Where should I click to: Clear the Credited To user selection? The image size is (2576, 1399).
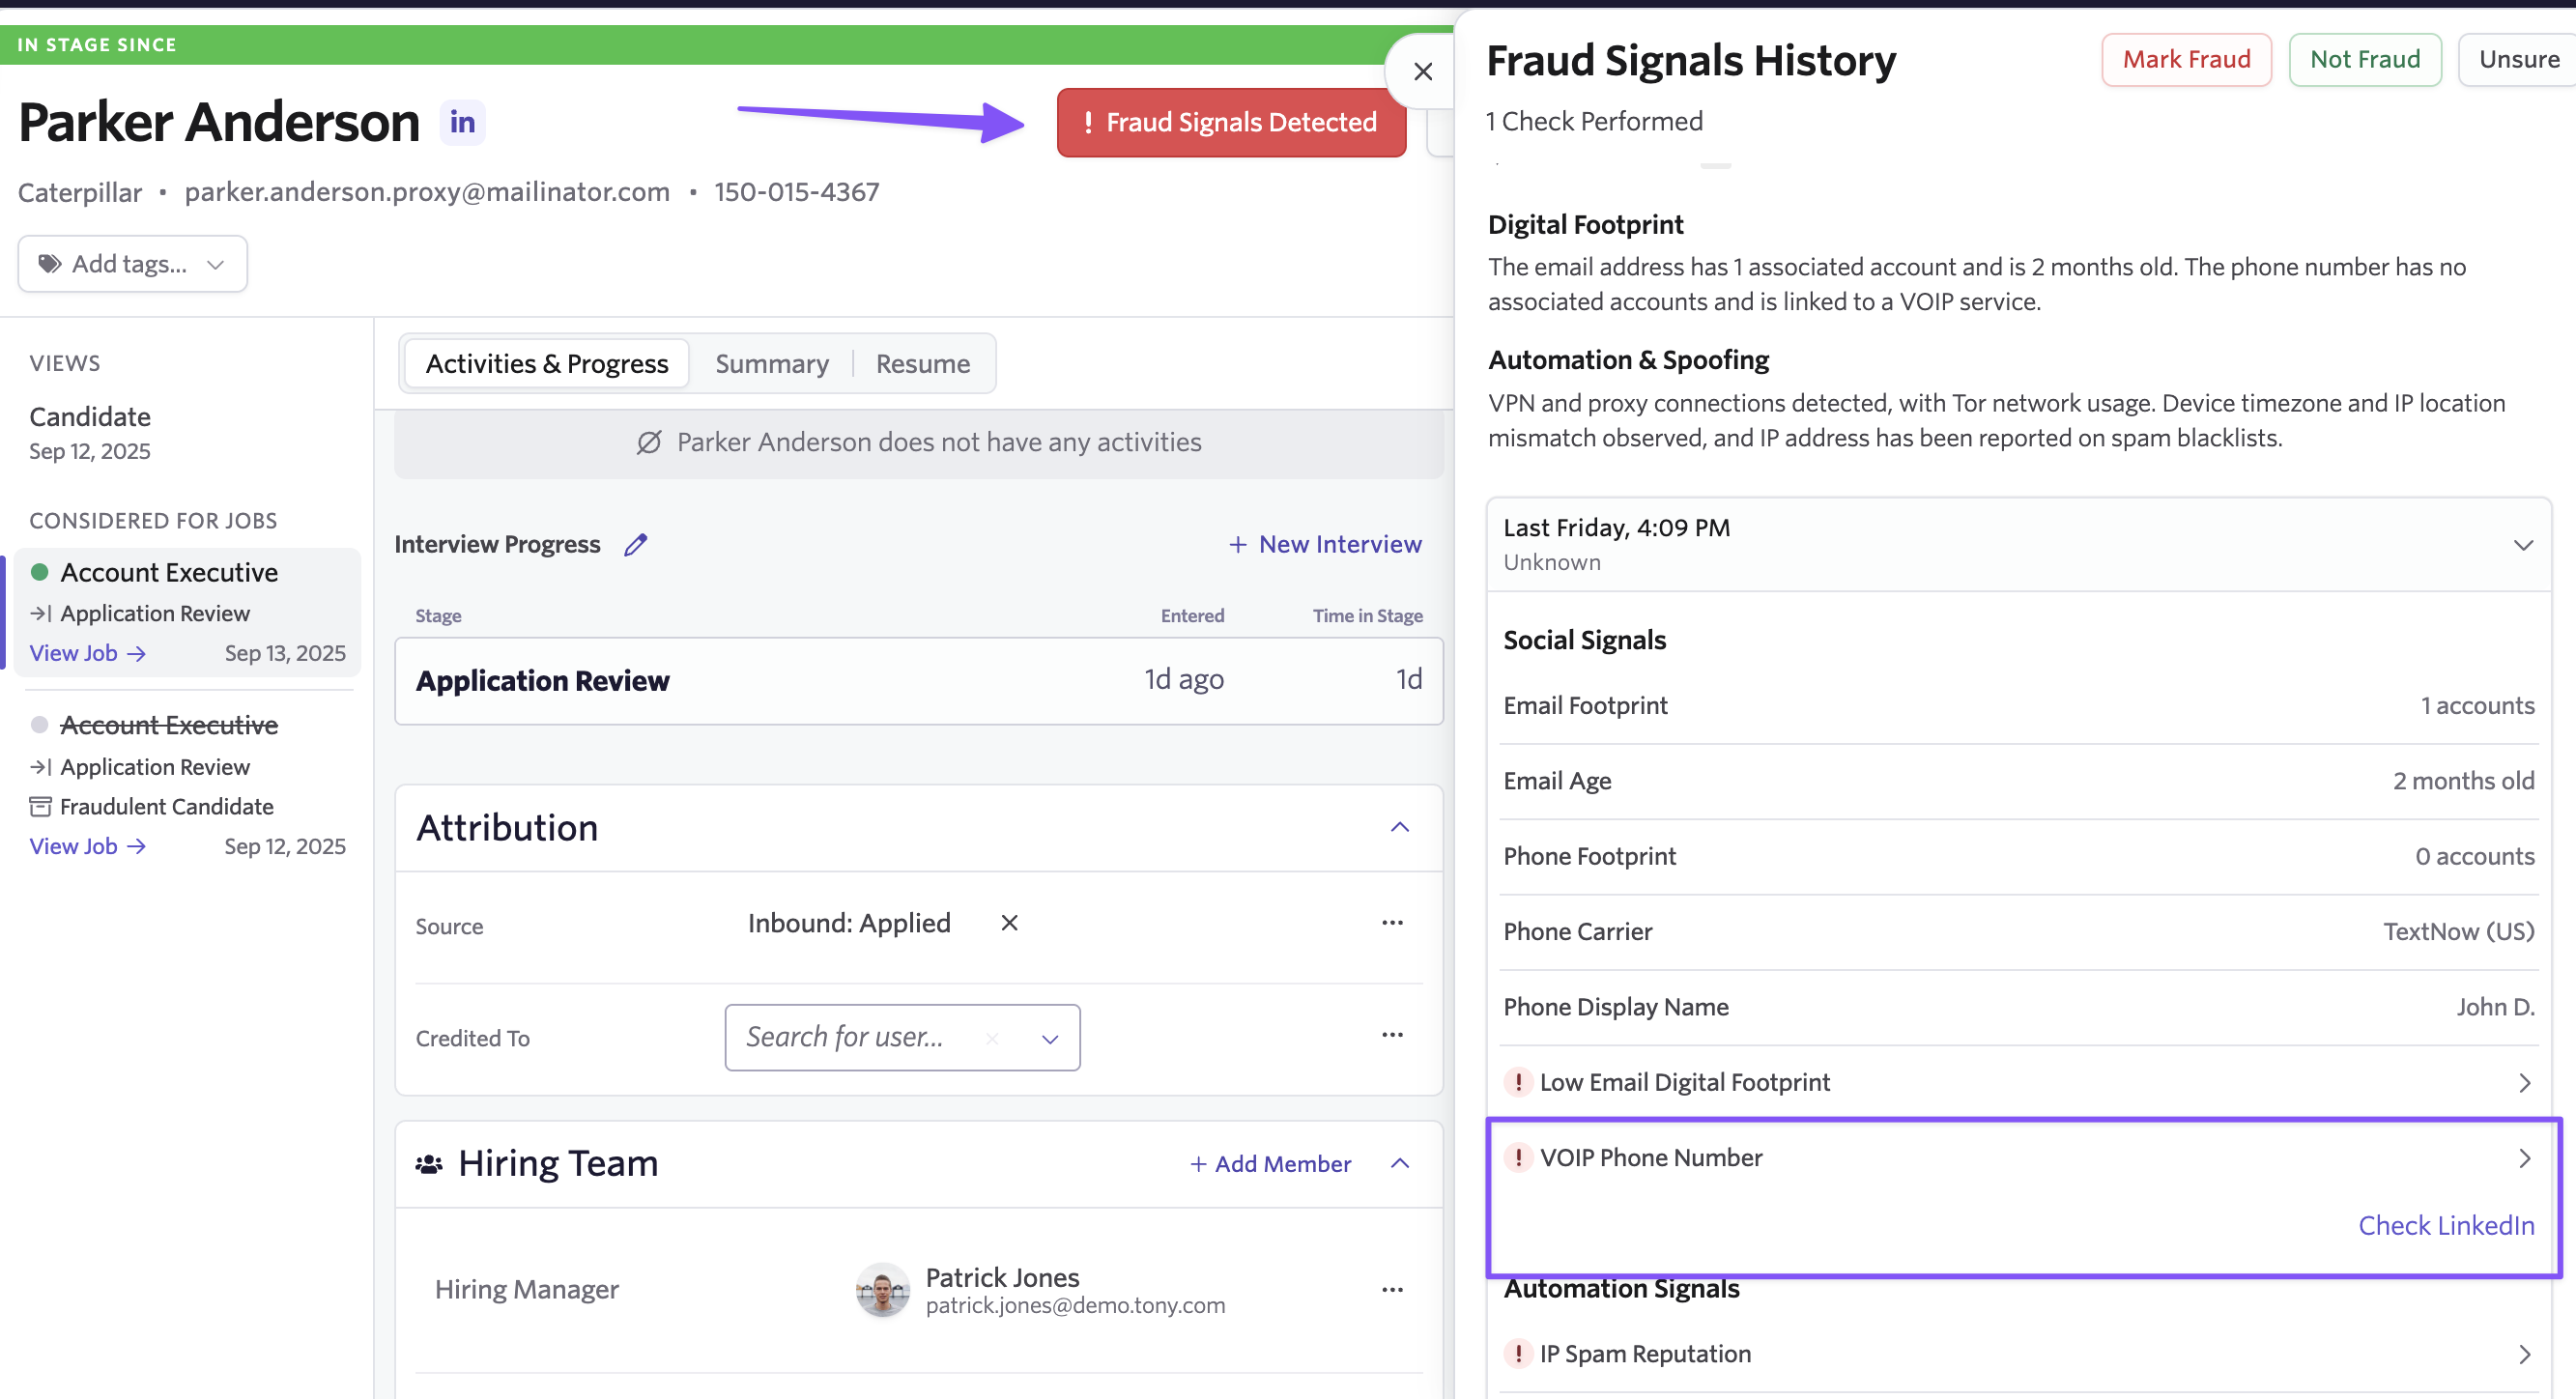point(991,1038)
